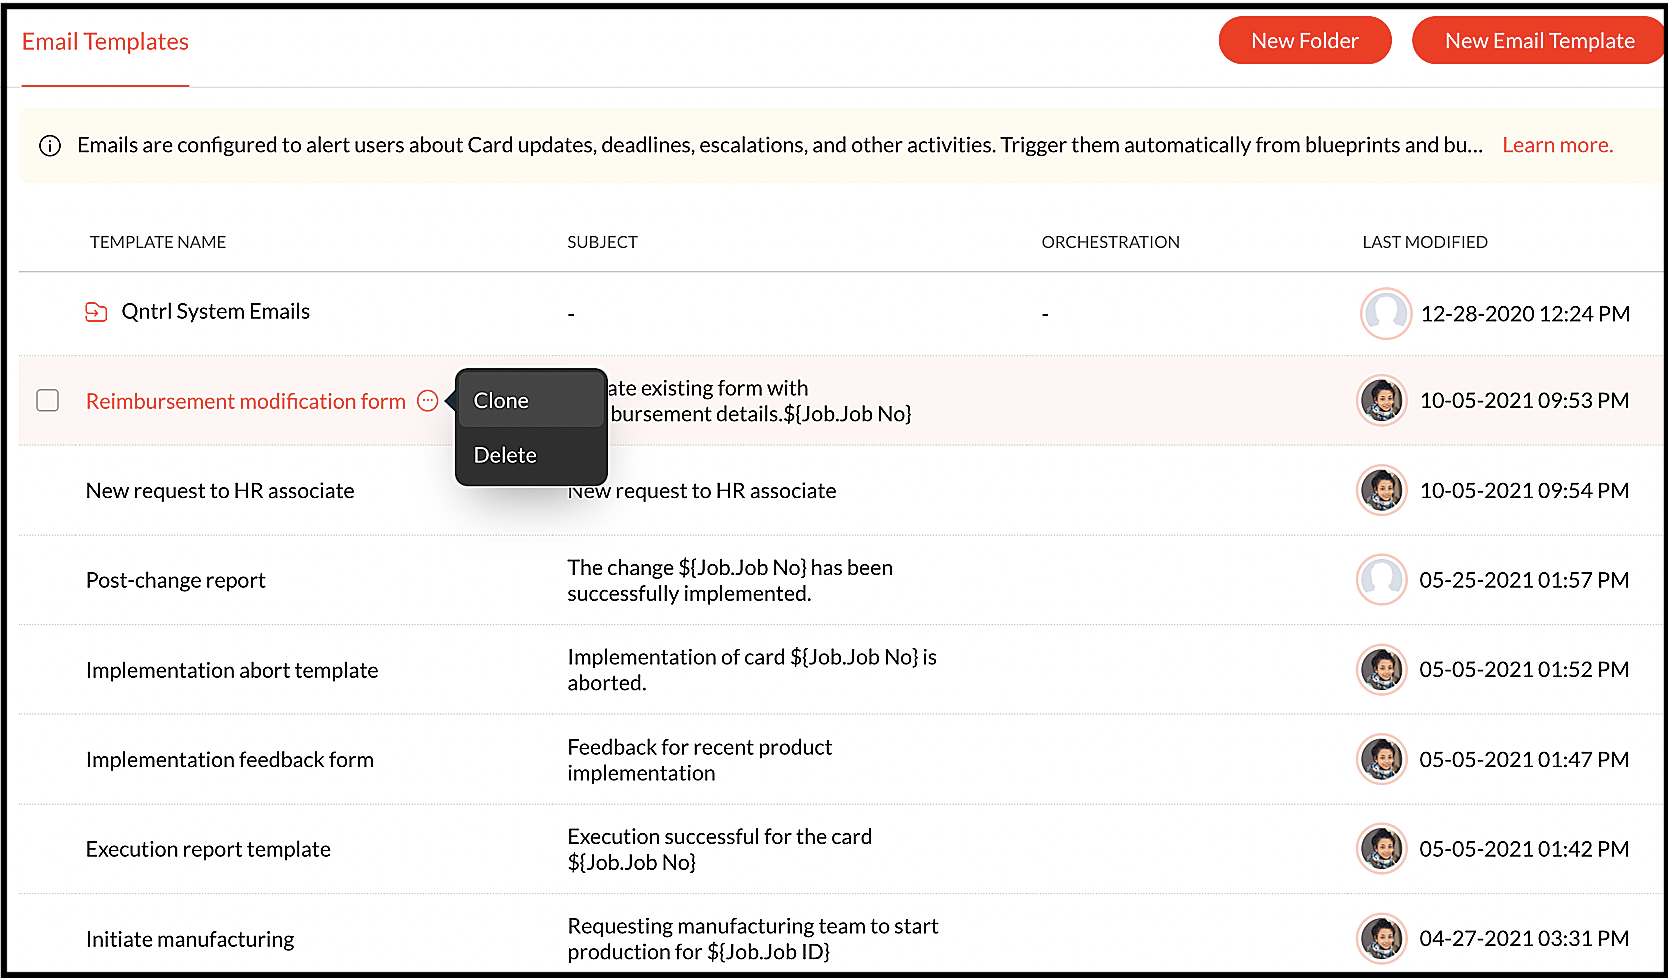Open the Qntrl System Emails folder icon
The width and height of the screenshot is (1668, 978).
[96, 311]
